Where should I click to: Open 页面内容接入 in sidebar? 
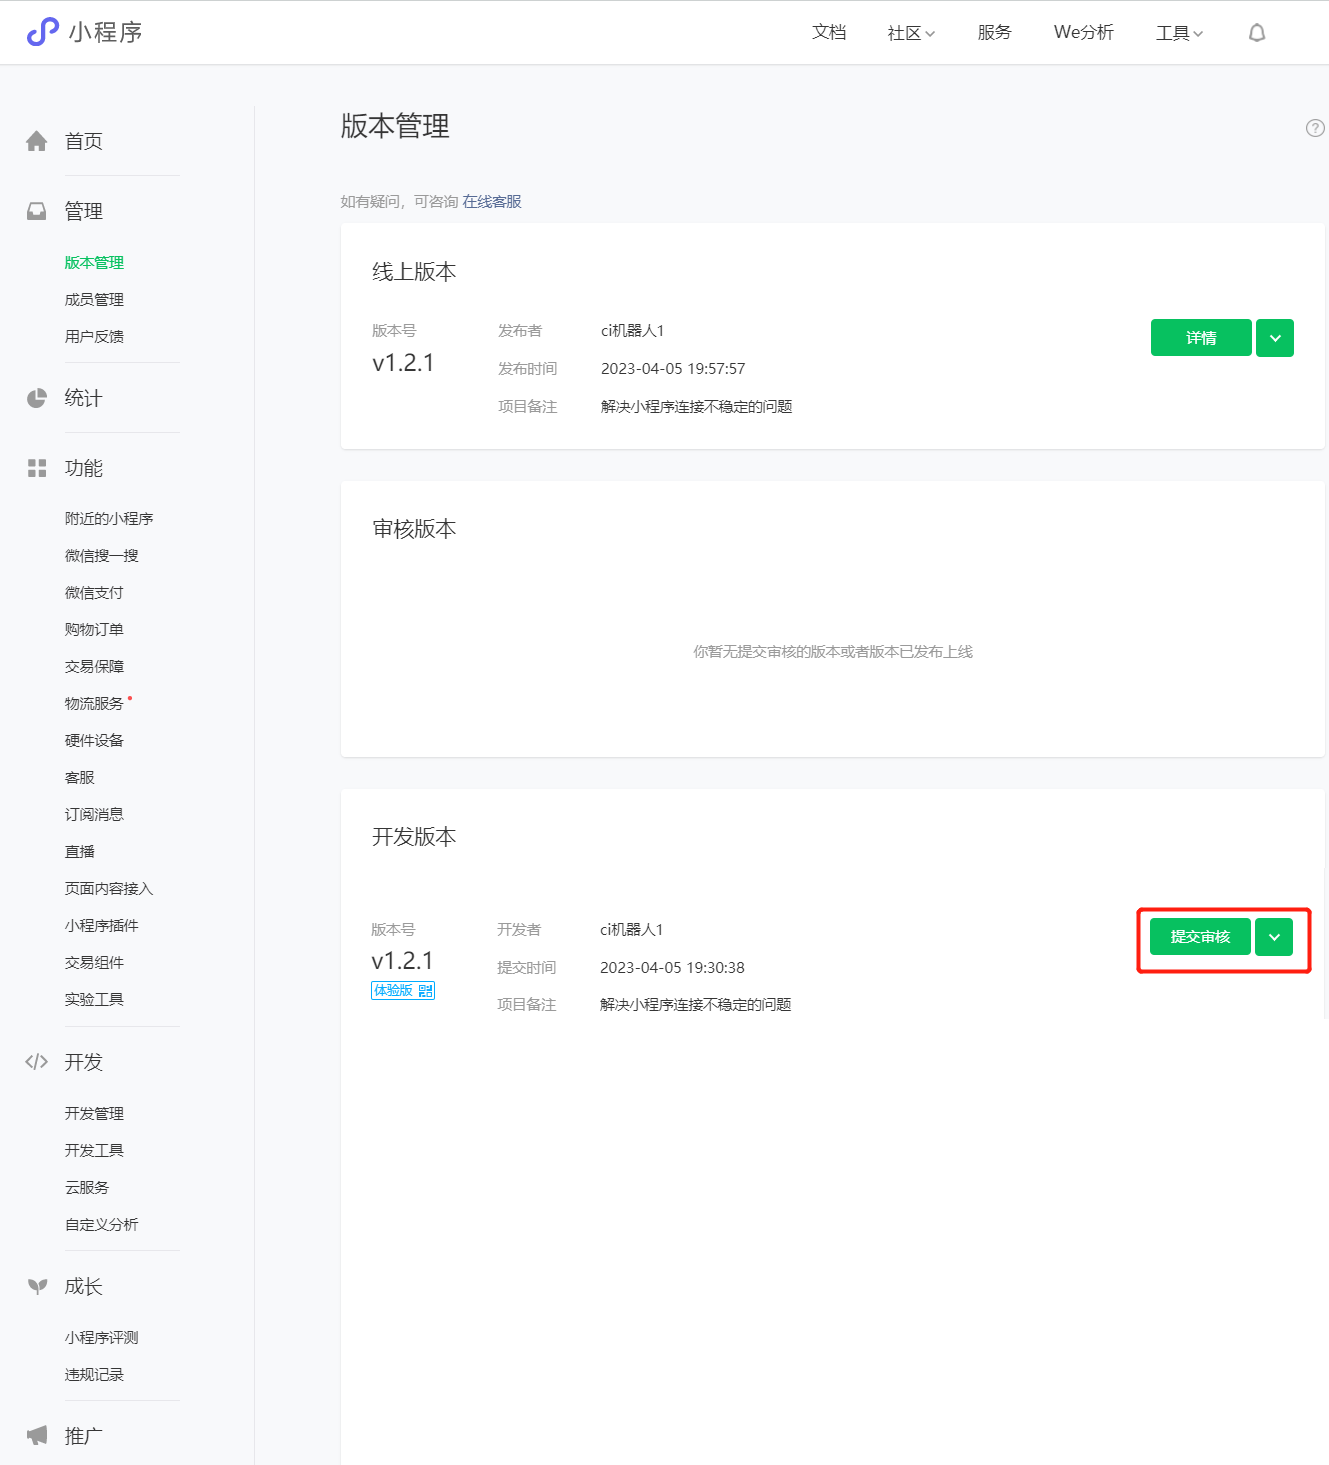point(109,889)
